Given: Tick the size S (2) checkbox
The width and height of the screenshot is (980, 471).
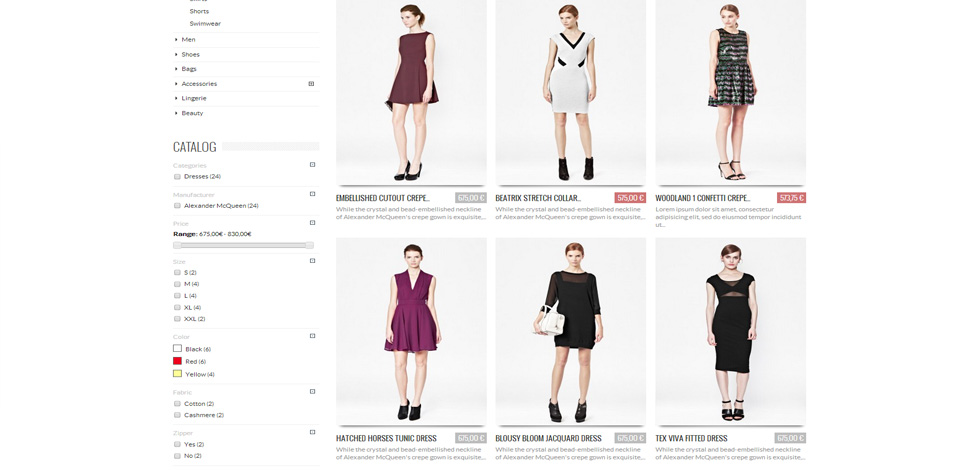Looking at the screenshot, I should pos(177,272).
